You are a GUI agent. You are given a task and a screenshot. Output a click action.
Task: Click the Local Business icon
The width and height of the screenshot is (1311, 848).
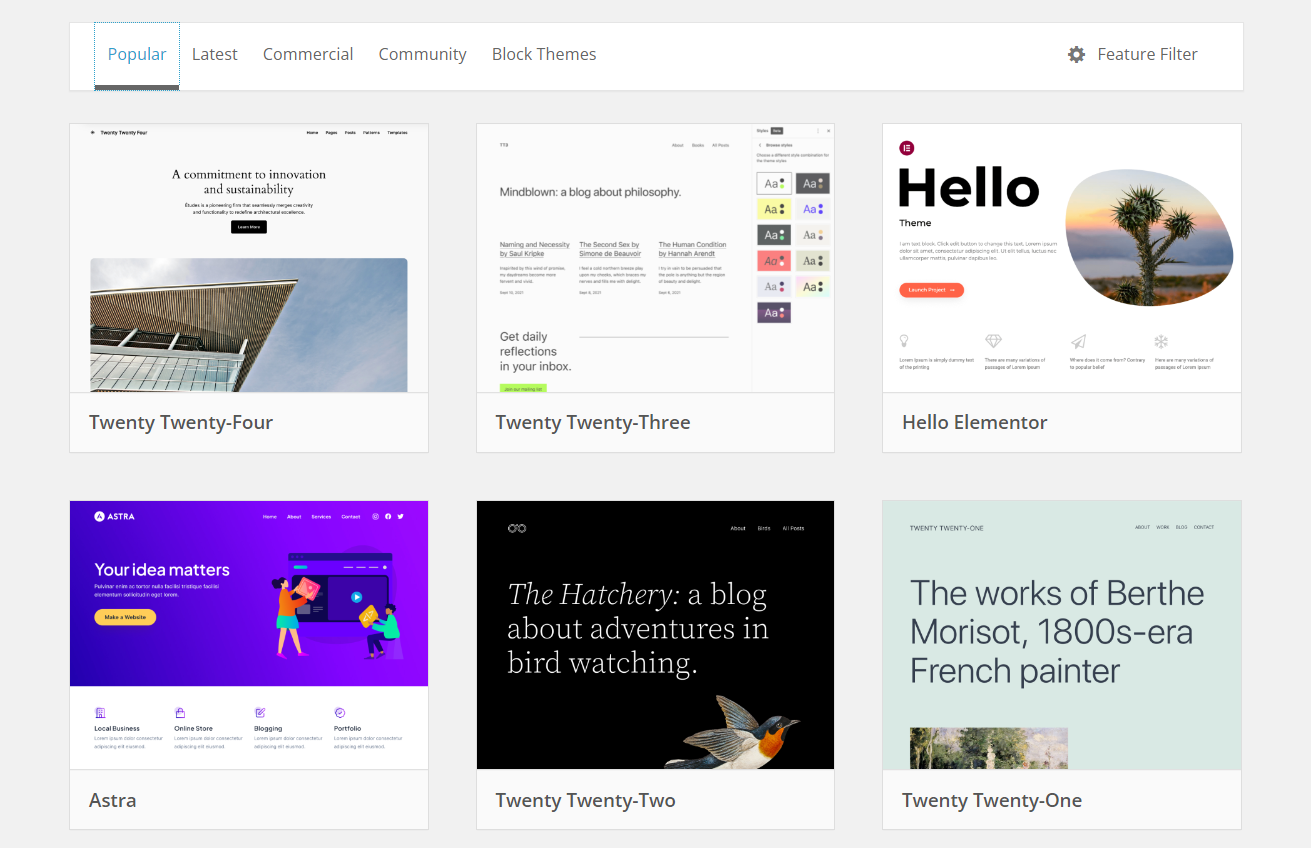[100, 713]
